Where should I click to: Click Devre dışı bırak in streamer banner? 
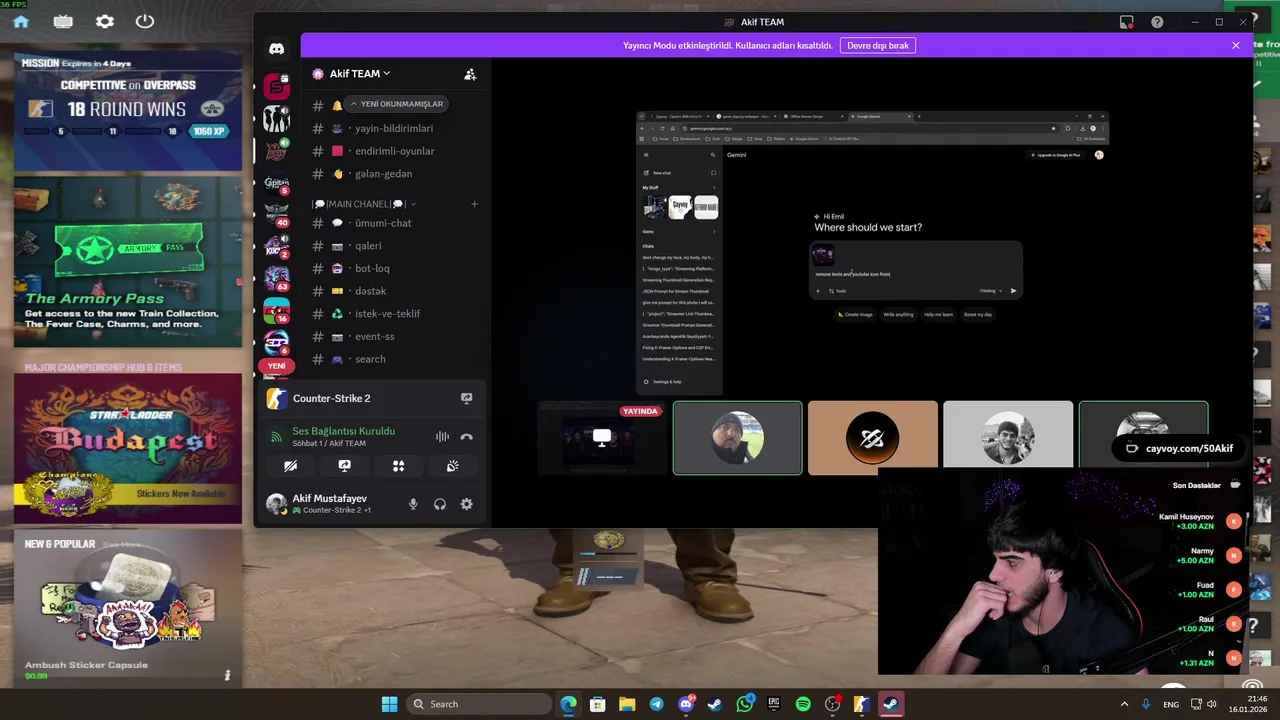click(x=879, y=45)
